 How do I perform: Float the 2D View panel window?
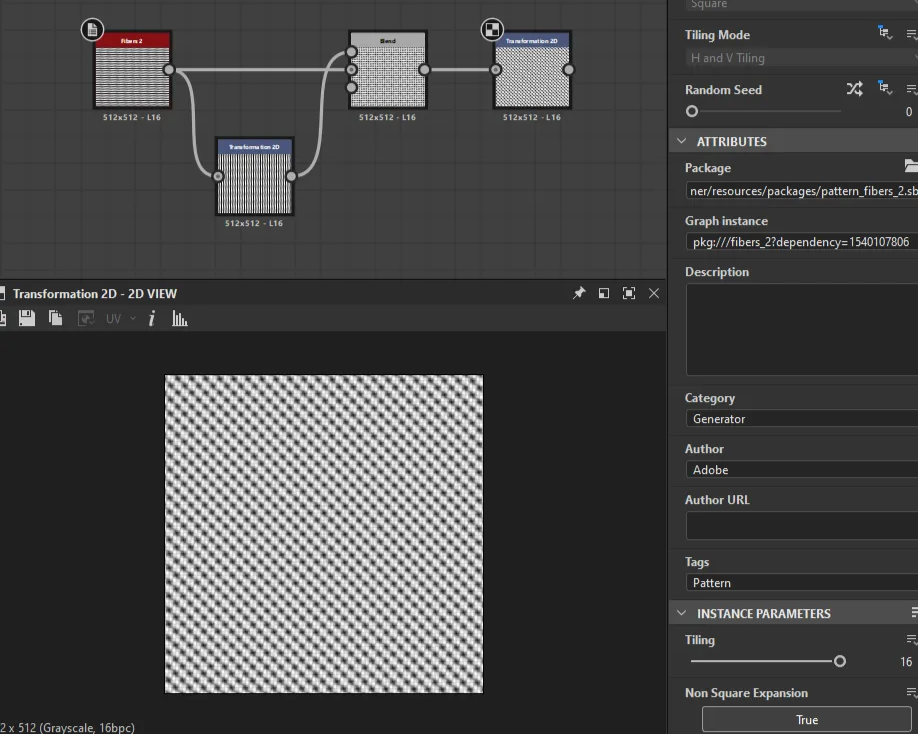pyautogui.click(x=604, y=293)
